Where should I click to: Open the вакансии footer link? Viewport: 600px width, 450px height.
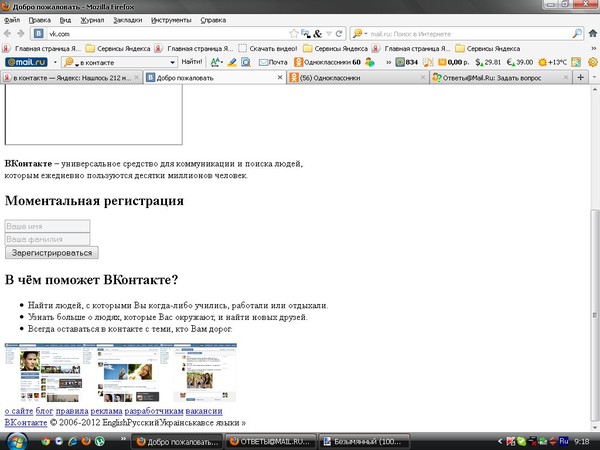[x=204, y=411]
